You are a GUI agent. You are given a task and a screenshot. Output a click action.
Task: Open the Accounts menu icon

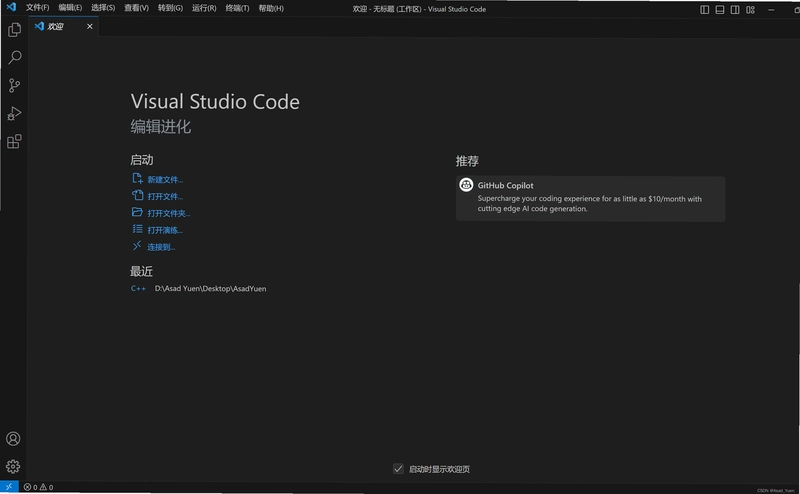13,439
